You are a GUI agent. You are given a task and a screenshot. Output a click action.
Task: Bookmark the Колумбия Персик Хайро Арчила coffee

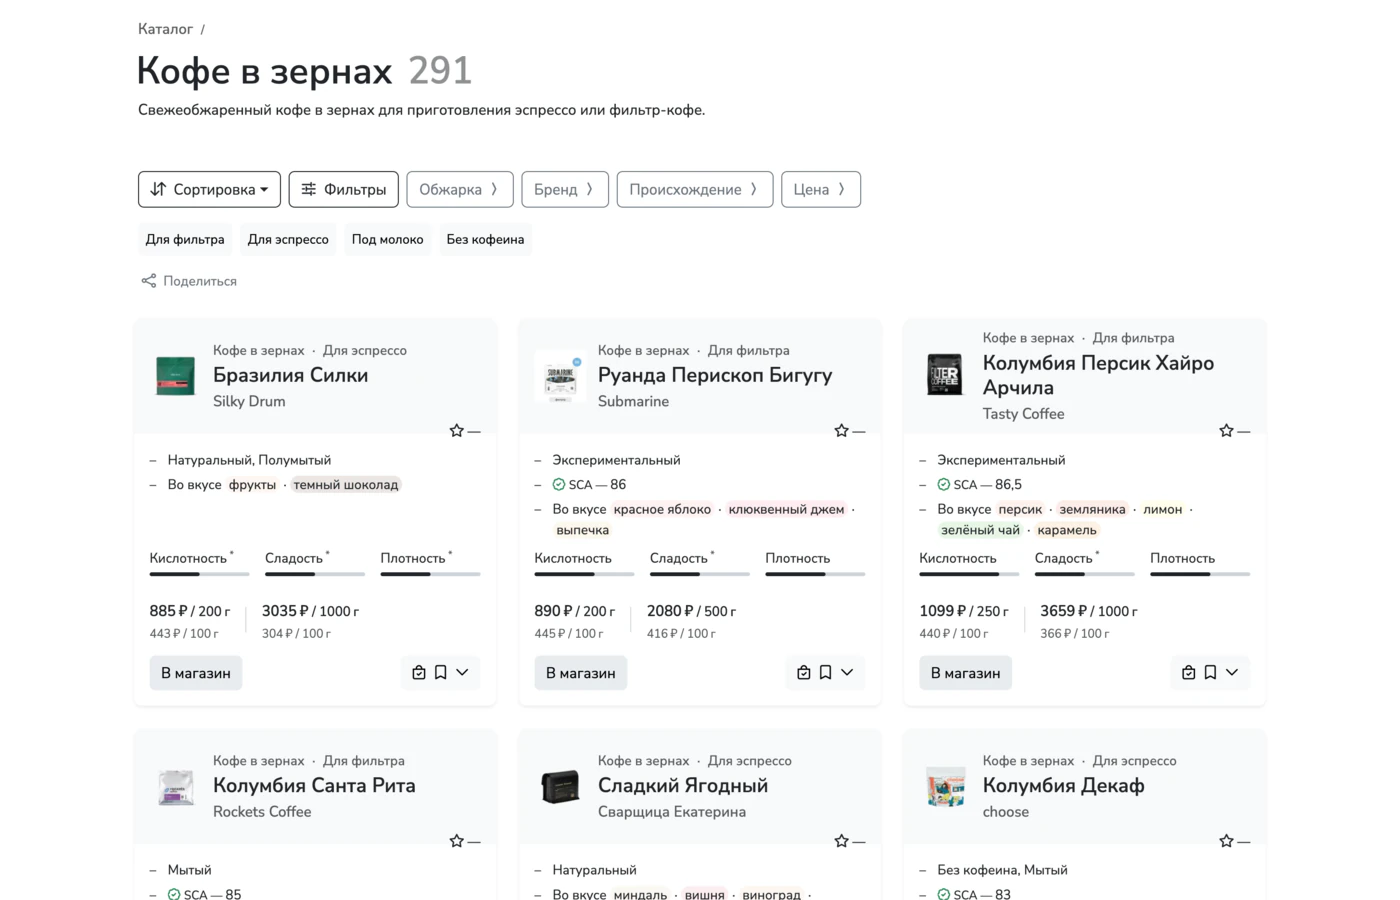click(x=1210, y=673)
